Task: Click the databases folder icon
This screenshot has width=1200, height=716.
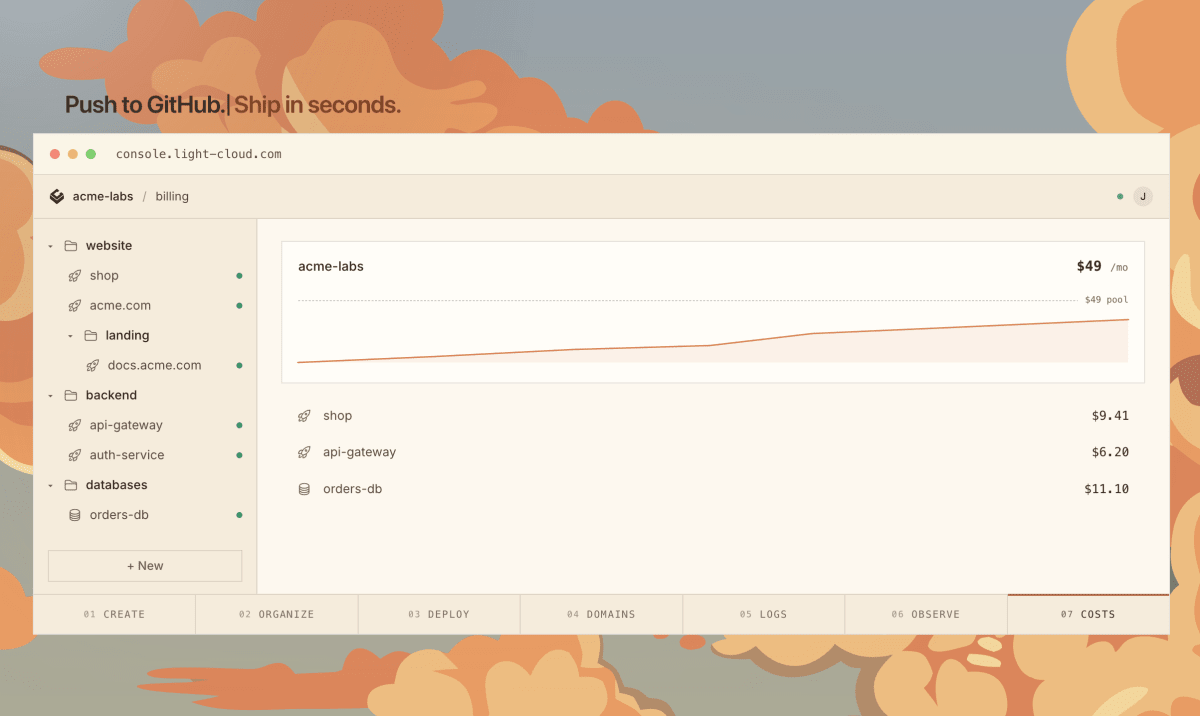Action: pos(71,486)
